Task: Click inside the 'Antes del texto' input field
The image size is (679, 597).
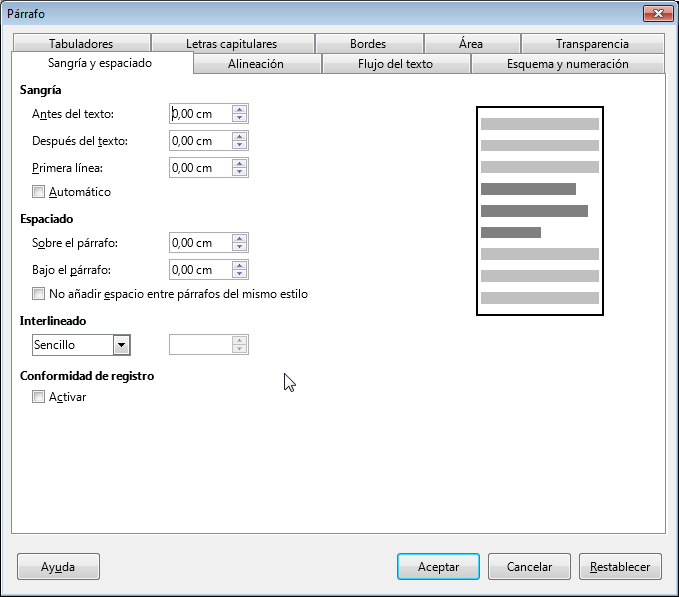Action: point(200,114)
